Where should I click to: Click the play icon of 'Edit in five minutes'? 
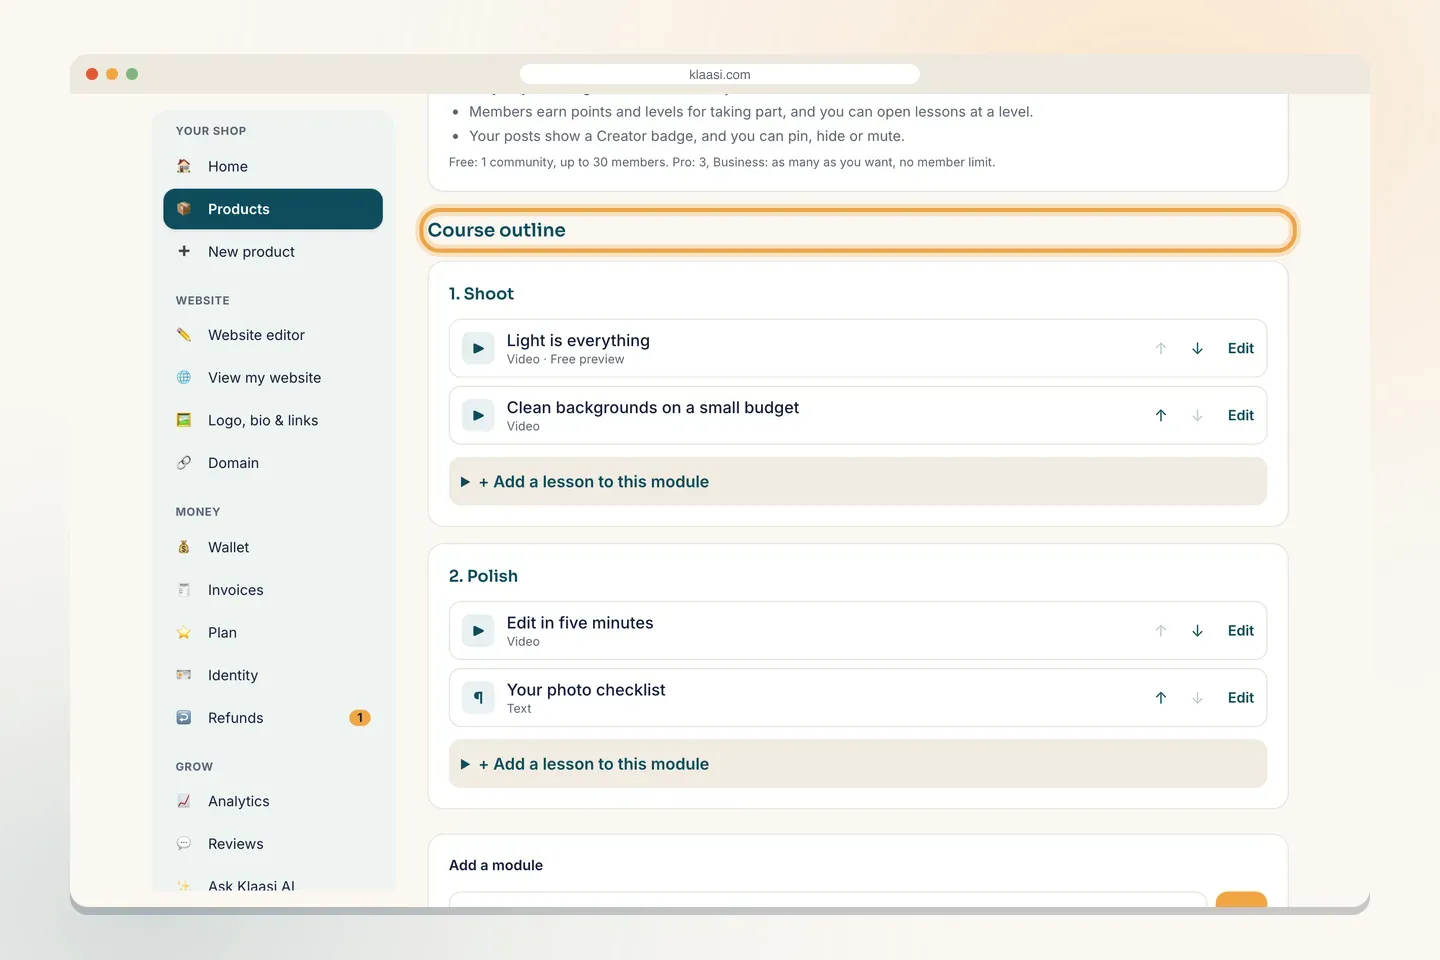[478, 631]
